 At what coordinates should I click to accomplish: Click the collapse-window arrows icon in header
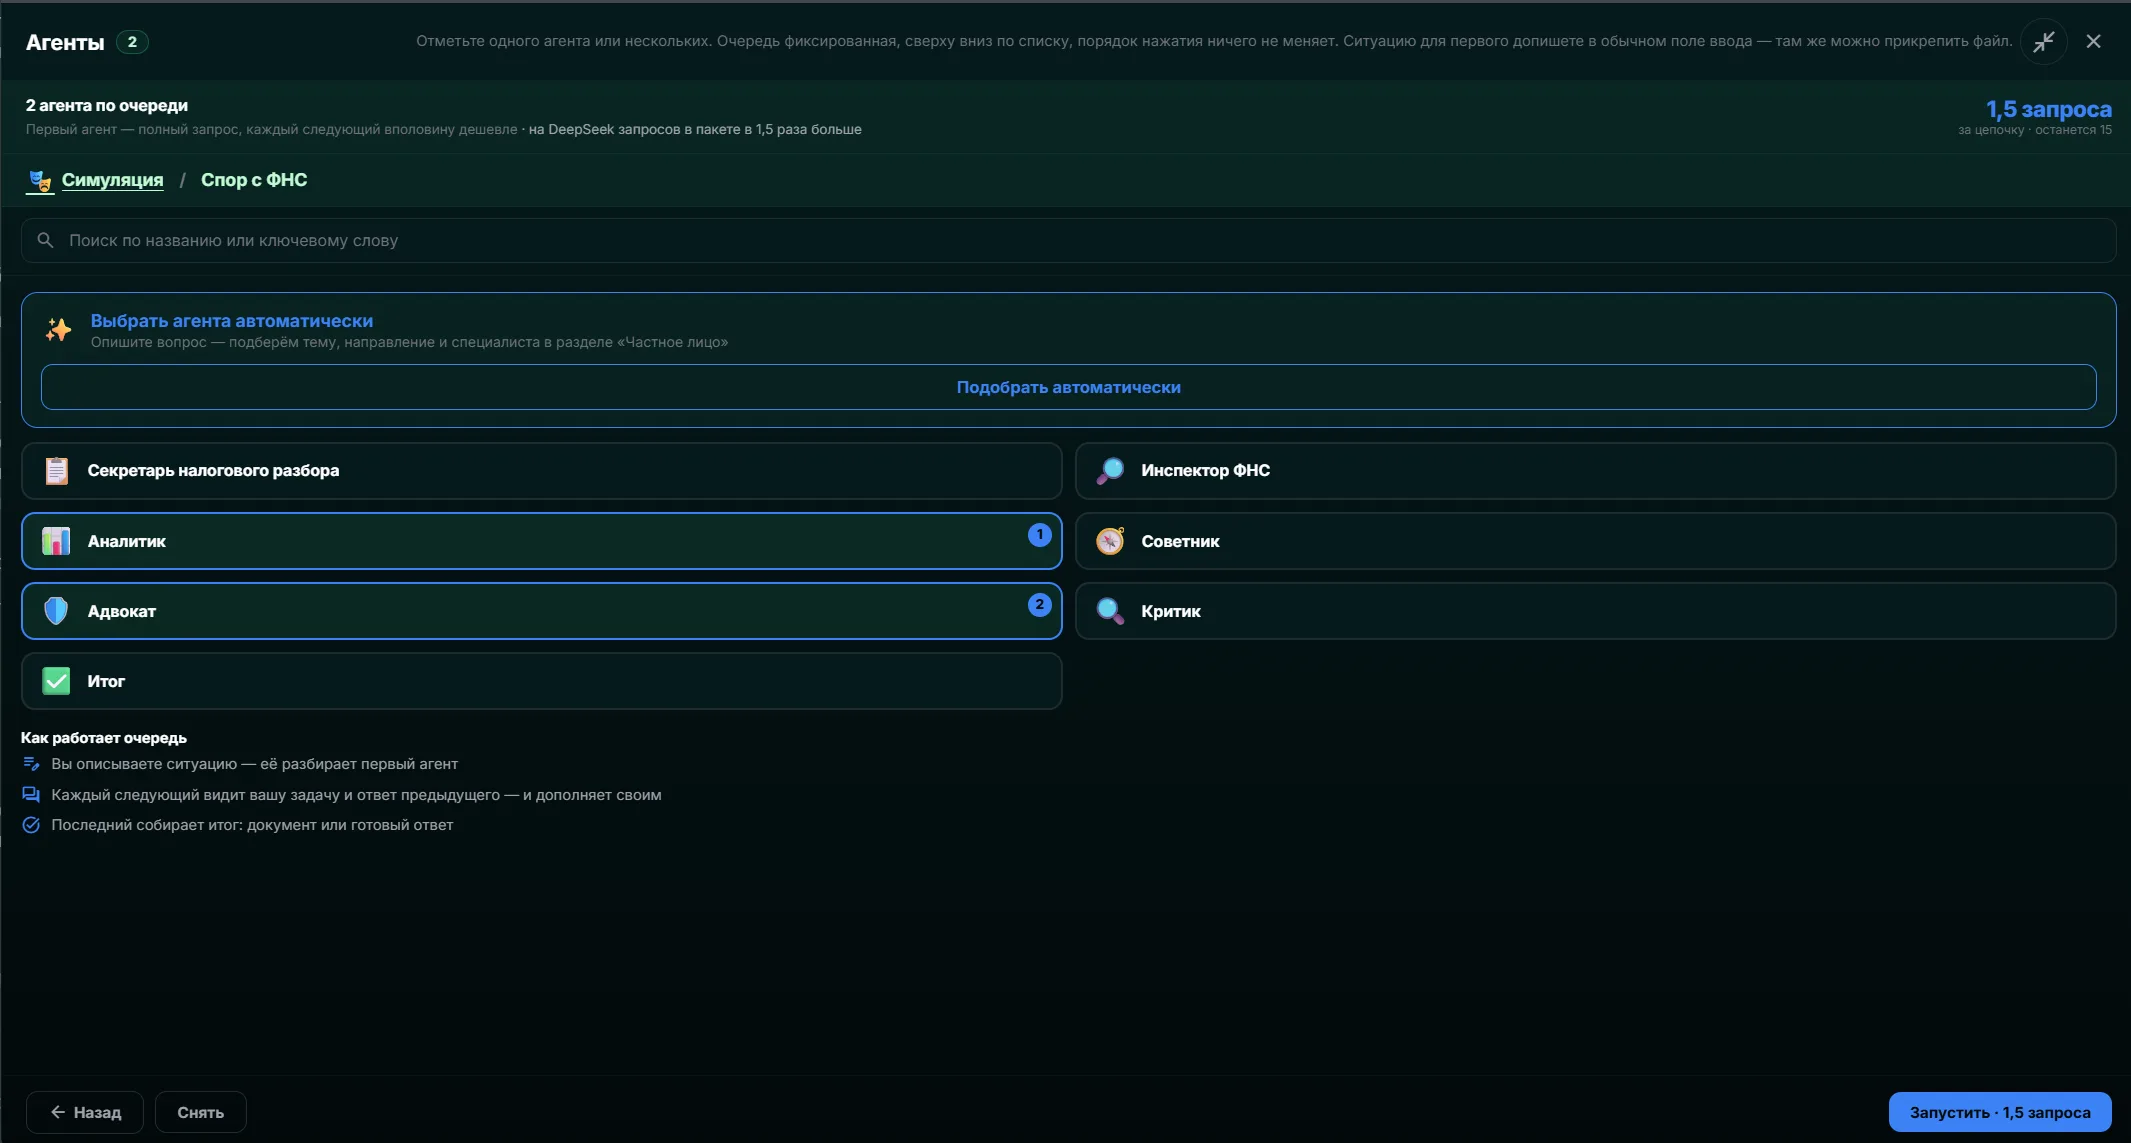click(2043, 41)
